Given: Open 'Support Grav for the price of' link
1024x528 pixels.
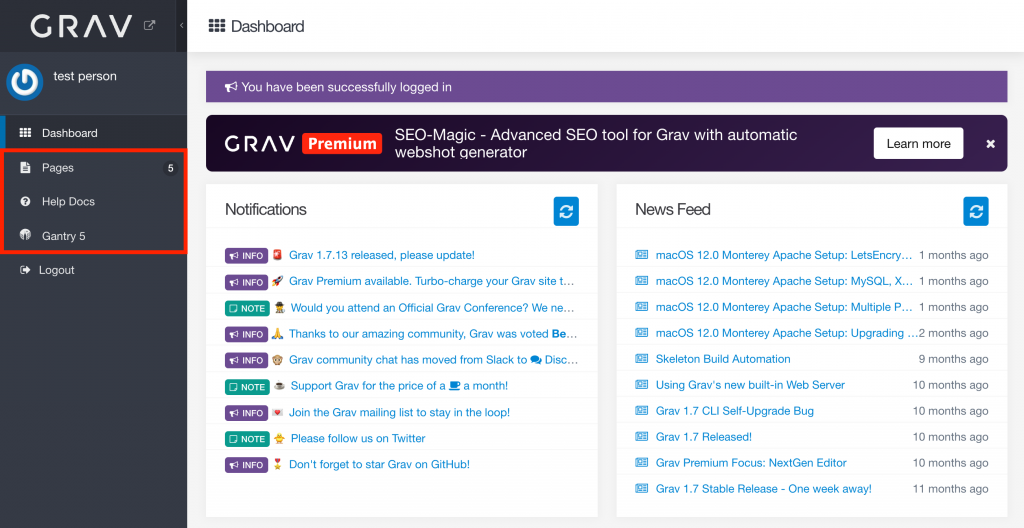Looking at the screenshot, I should tap(399, 386).
